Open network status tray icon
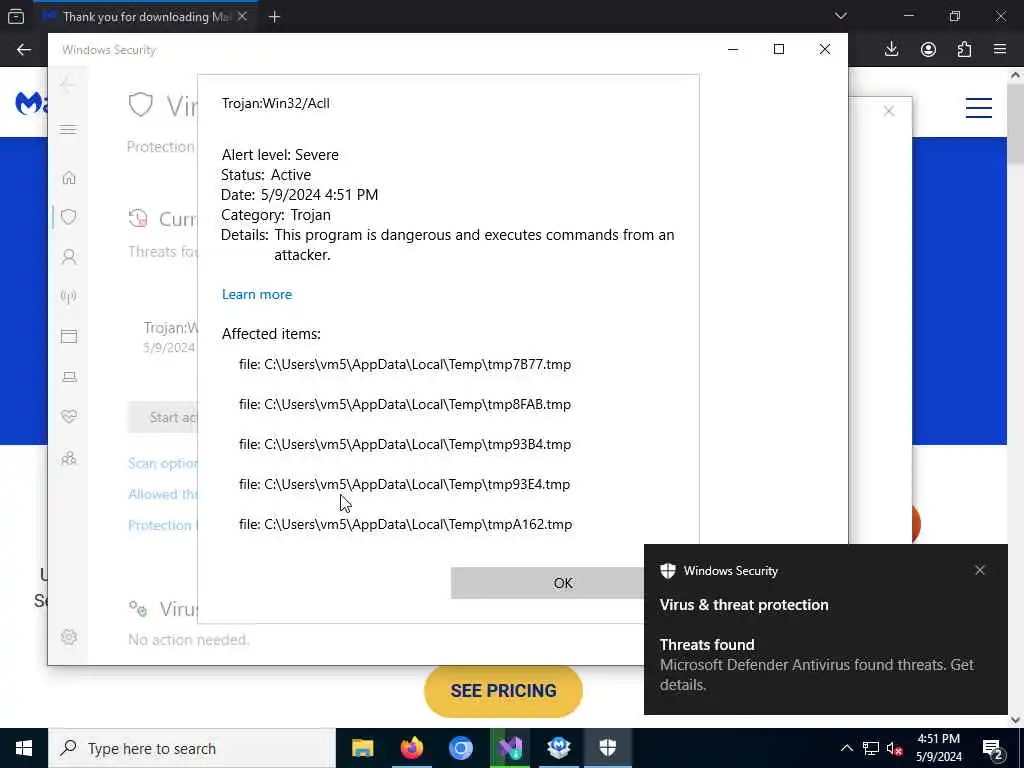The width and height of the screenshot is (1024, 768). coord(870,748)
